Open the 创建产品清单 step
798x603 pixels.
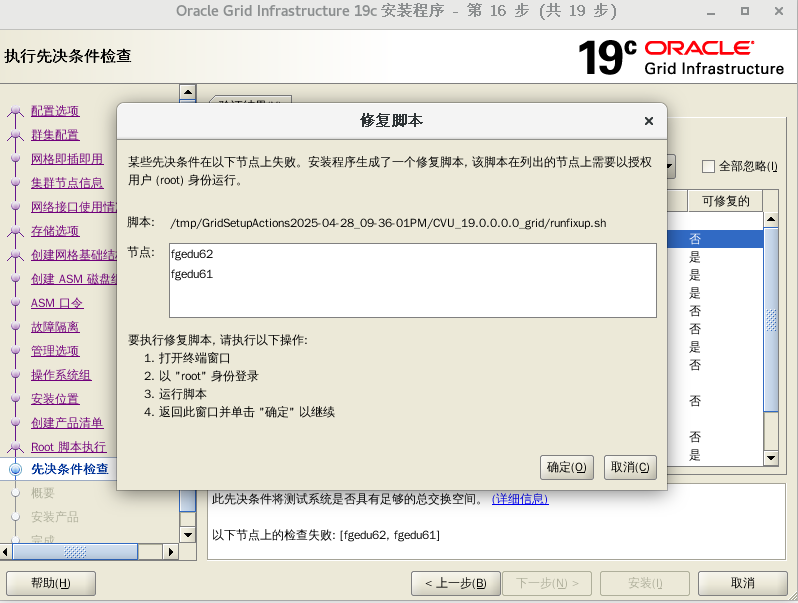point(67,423)
